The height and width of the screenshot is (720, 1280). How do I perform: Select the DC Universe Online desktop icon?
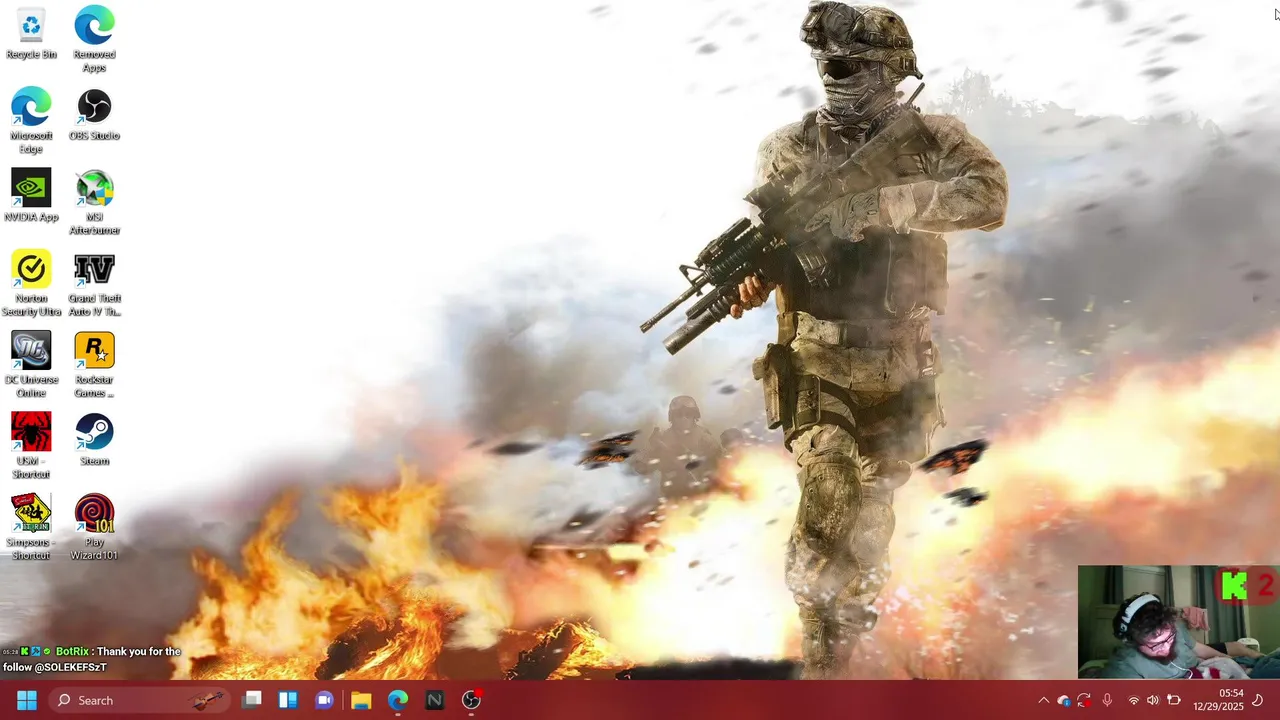(x=31, y=365)
